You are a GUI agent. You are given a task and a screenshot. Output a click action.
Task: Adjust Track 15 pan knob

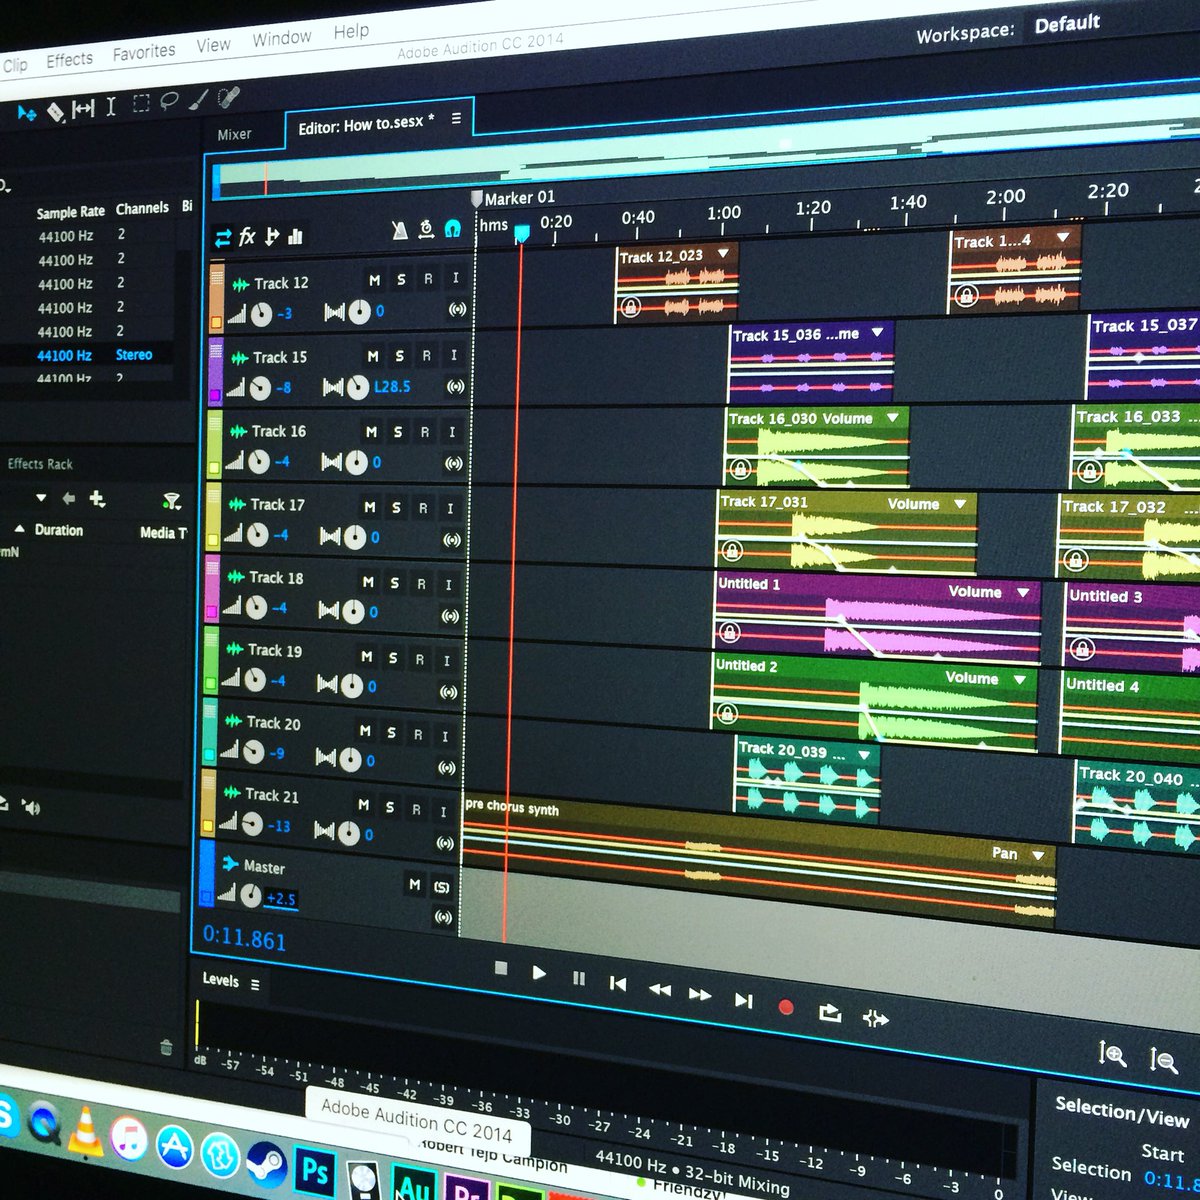(x=358, y=387)
